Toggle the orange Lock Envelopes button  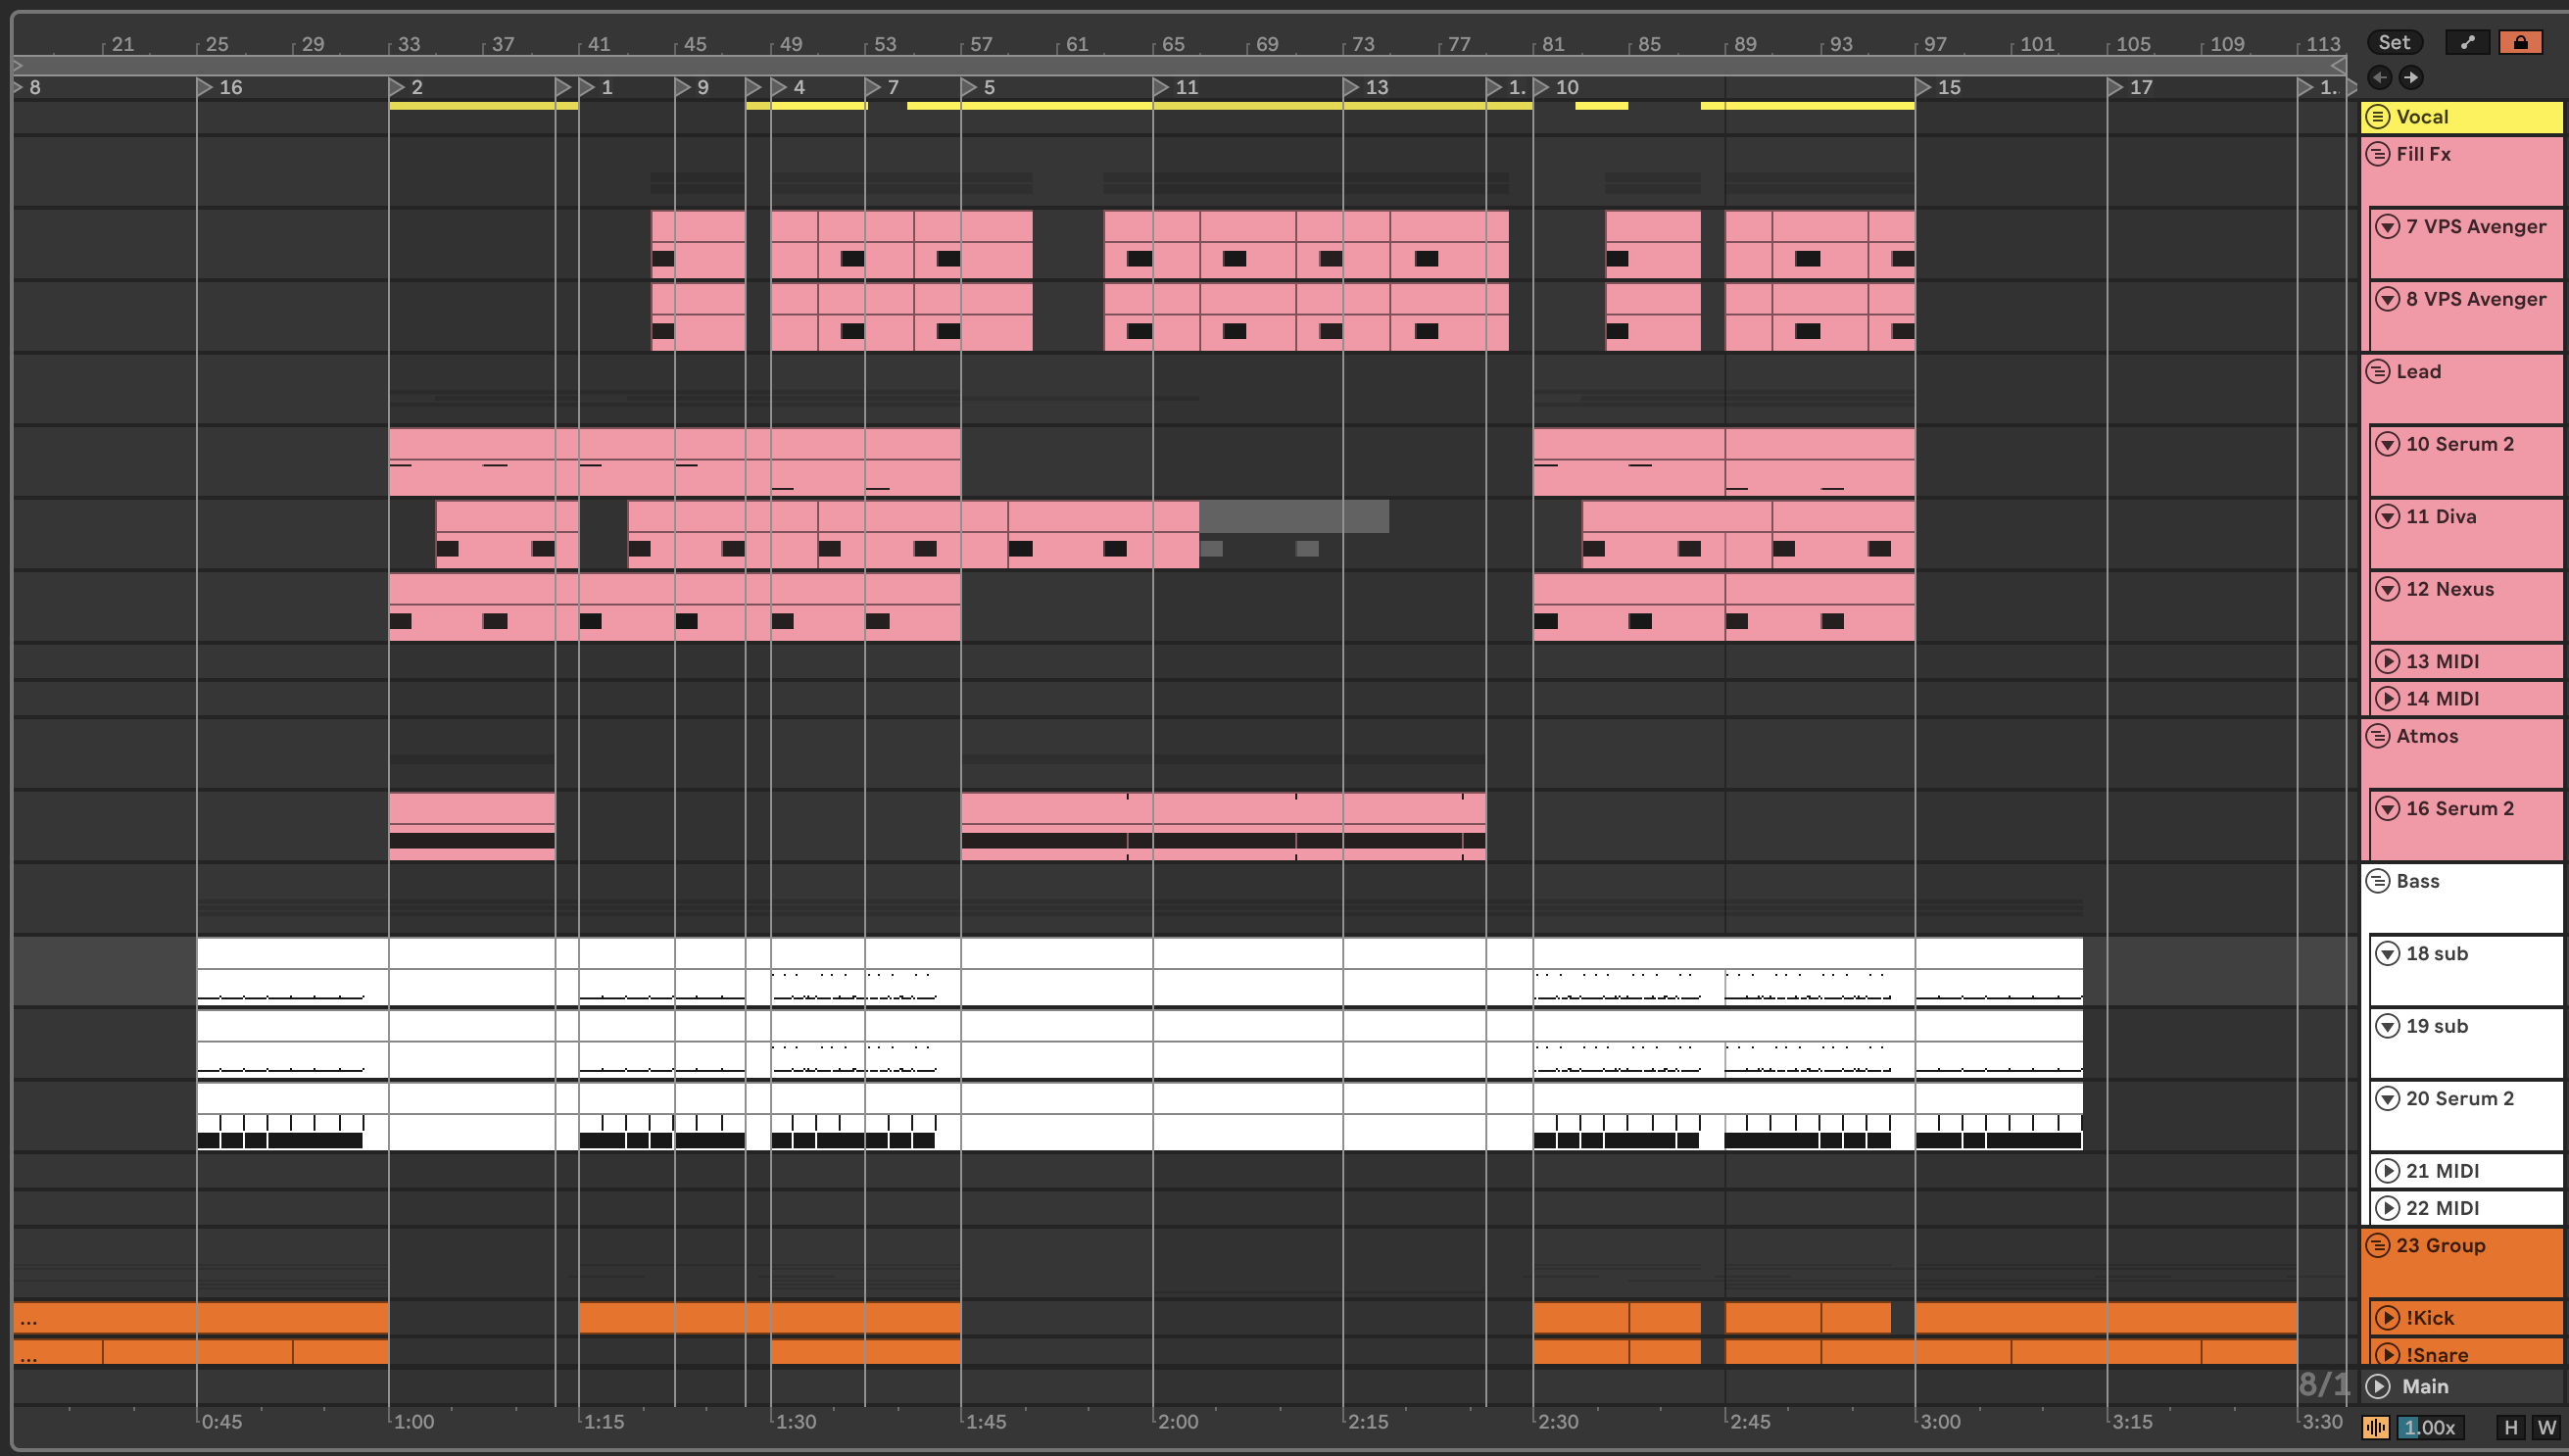pyautogui.click(x=2520, y=42)
